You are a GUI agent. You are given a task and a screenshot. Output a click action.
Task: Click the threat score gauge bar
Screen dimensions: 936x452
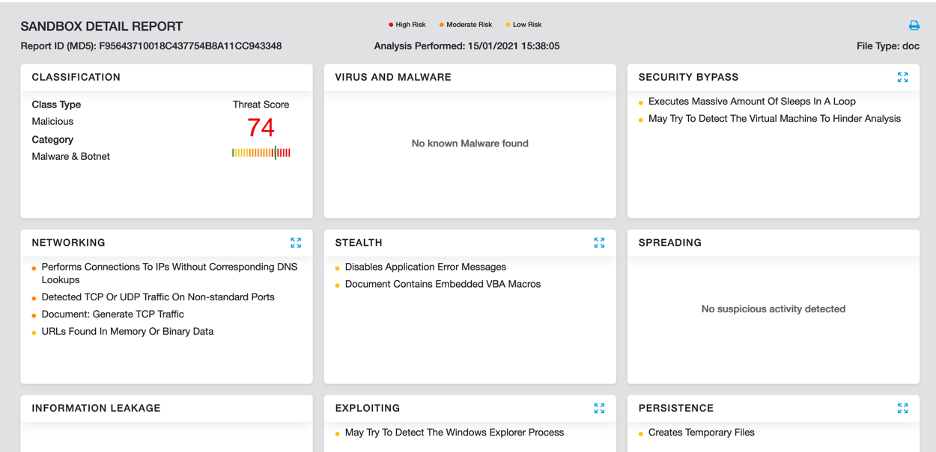point(261,153)
